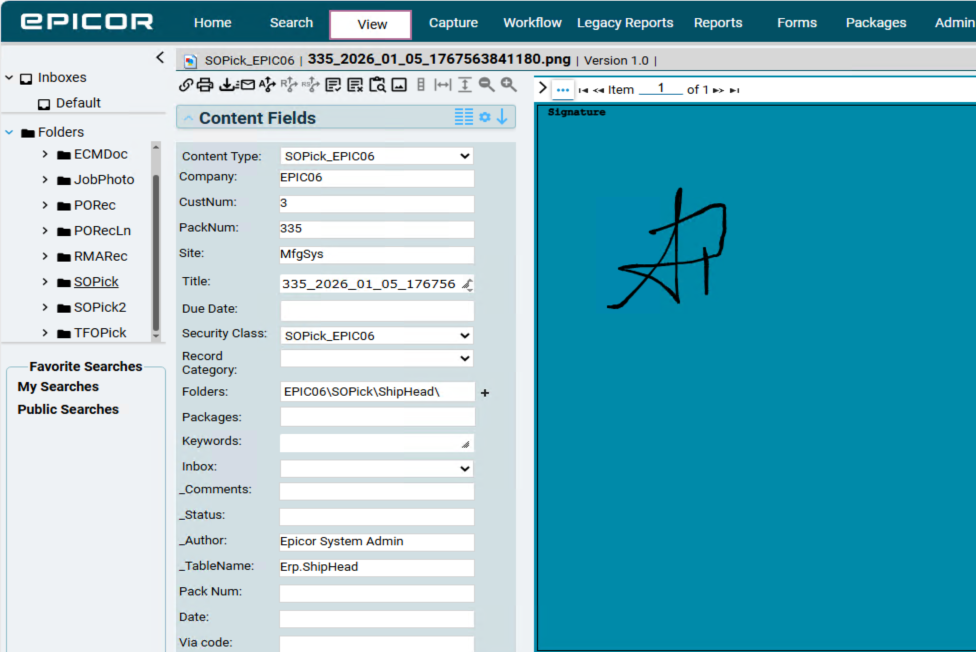
Task: Click the printer icon in toolbar
Action: (x=204, y=86)
